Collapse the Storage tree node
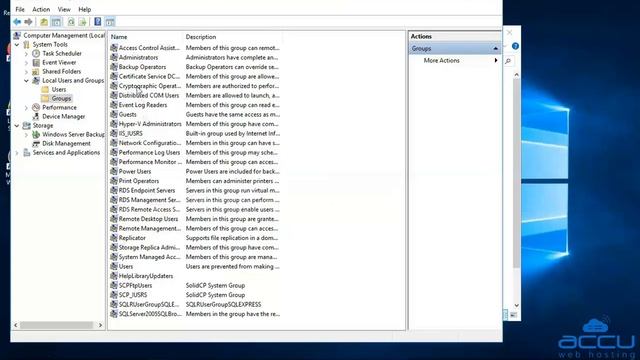Viewport: 640px width, 360px height. pyautogui.click(x=17, y=125)
